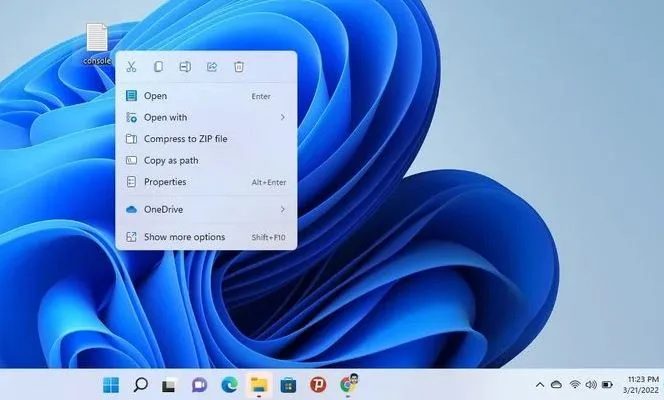This screenshot has height=400, width=664.
Task: Open Microsoft Store from taskbar
Action: coord(288,385)
